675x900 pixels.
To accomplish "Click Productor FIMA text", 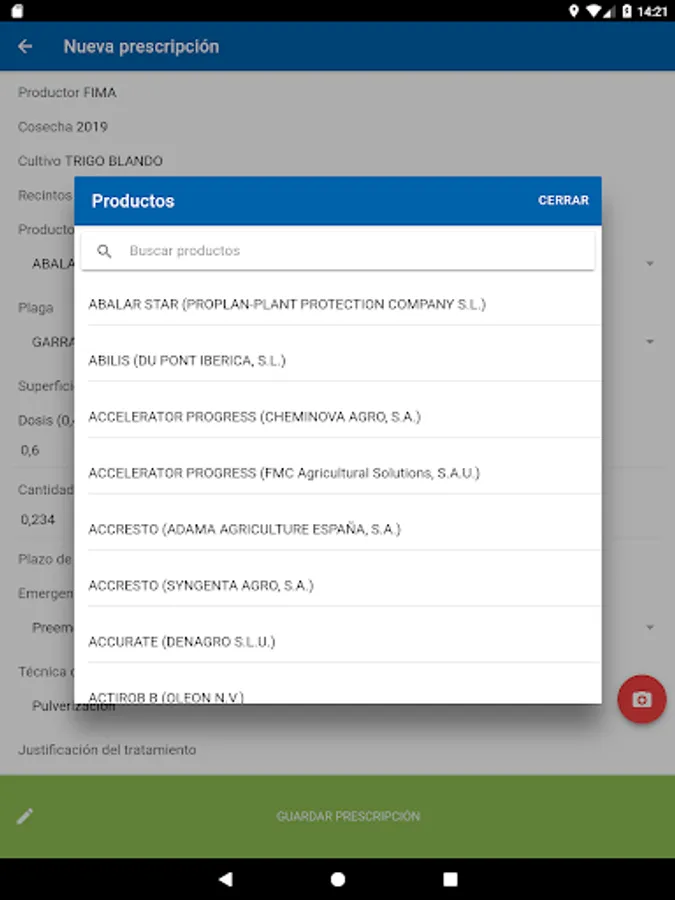I will 67,92.
